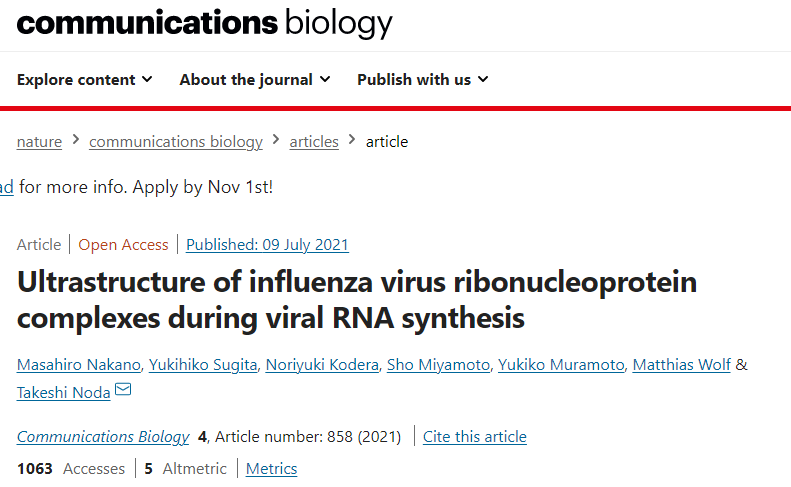The width and height of the screenshot is (791, 487).
Task: Open author Masahiro Nakano's details
Action: 79,365
